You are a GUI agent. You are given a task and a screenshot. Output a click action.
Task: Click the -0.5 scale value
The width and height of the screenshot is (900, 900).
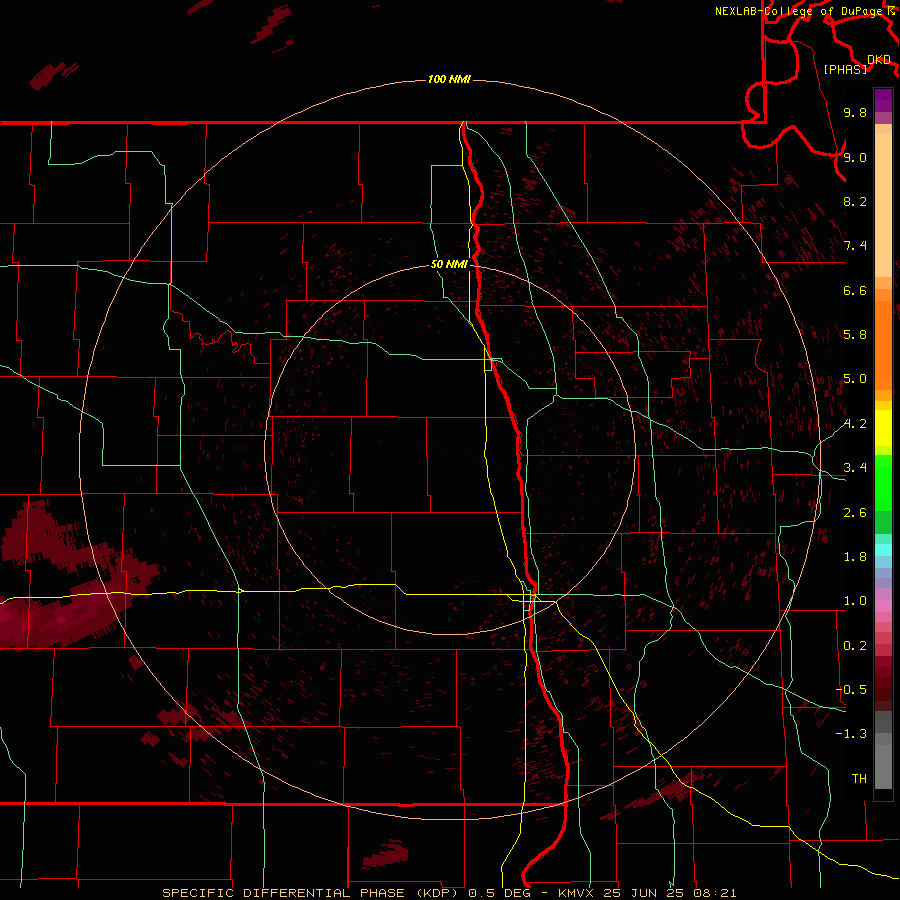[x=851, y=690]
